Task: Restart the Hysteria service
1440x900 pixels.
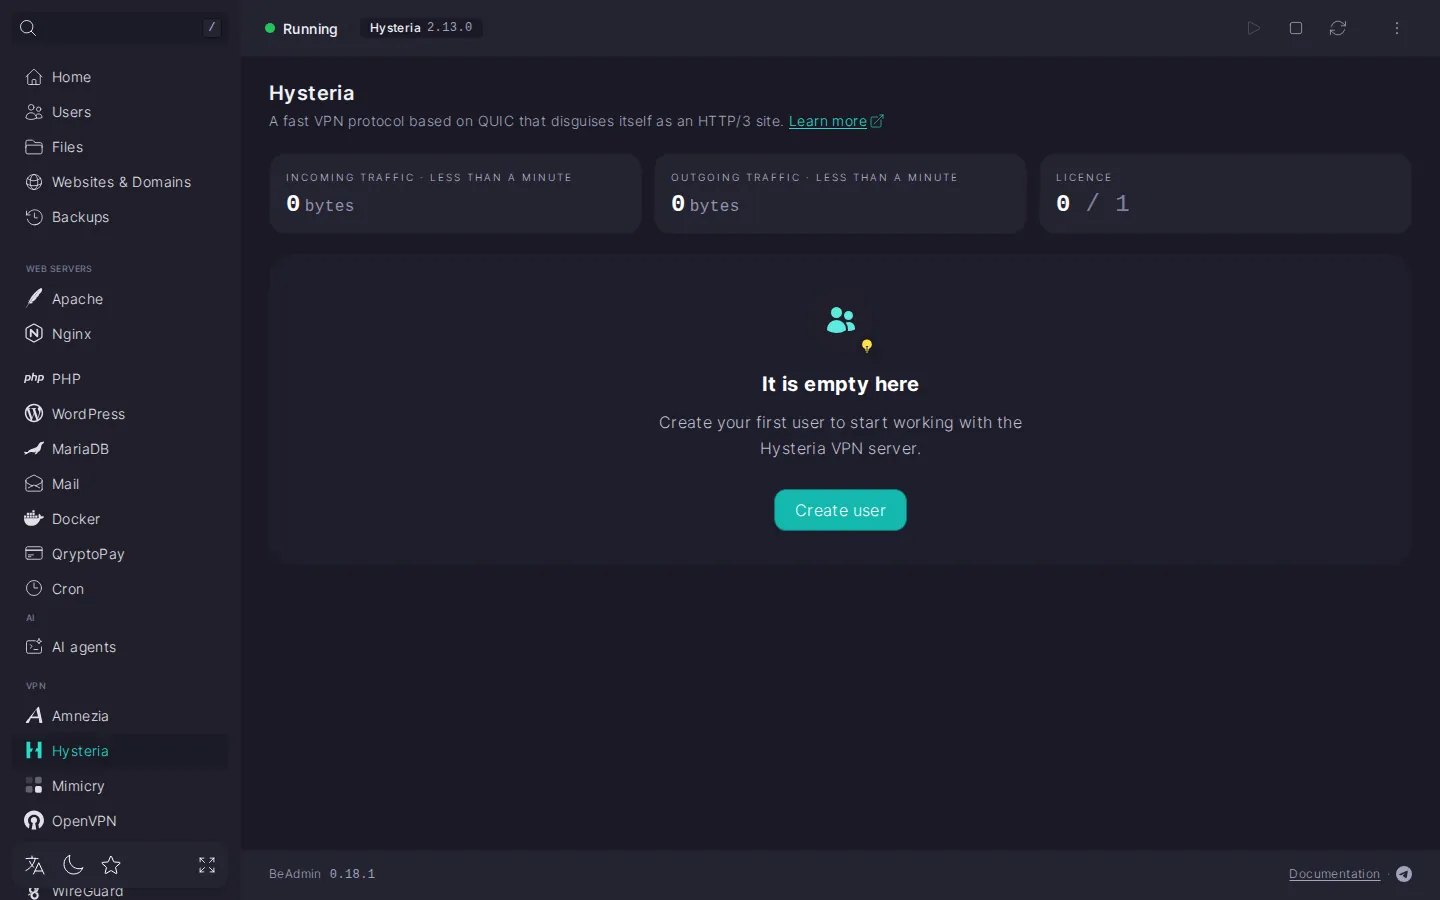Action: pos(1338,28)
